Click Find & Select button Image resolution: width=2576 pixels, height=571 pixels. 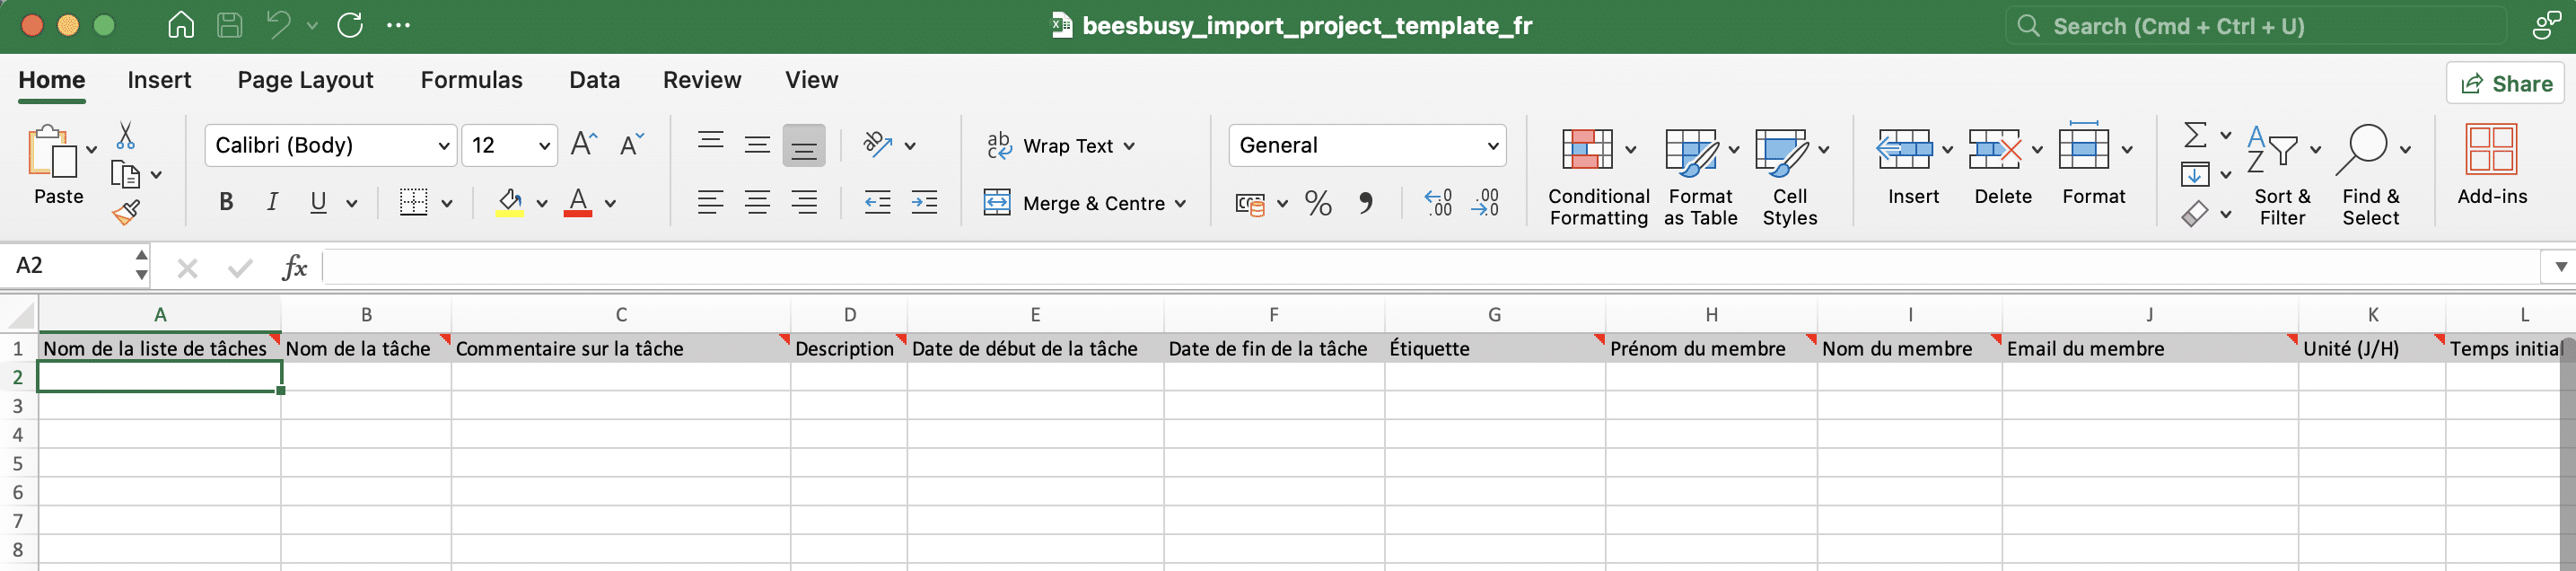pyautogui.click(x=2371, y=176)
